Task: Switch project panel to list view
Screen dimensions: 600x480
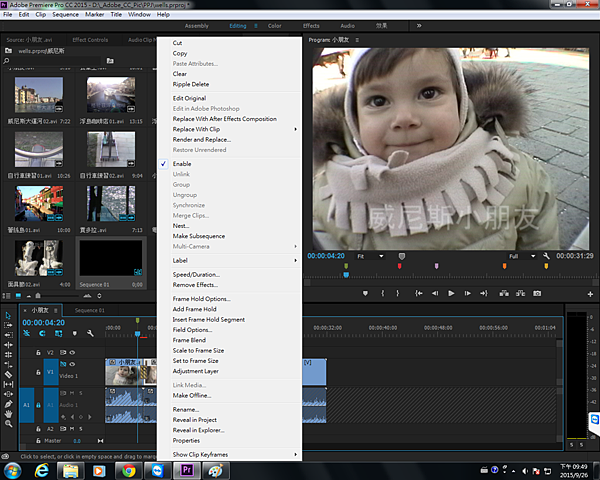Action: click(7, 296)
